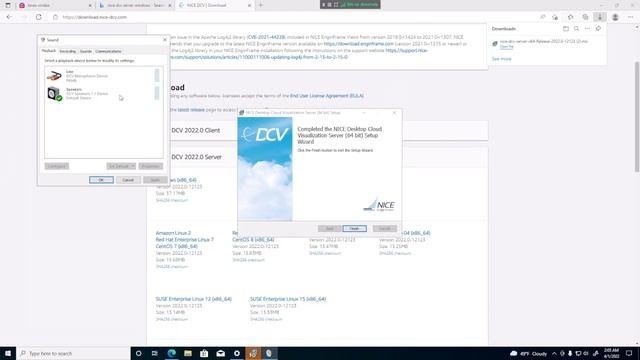Screen dimensions: 640x360
Task: Open Microsoft Store from the taskbar
Action: [x=204, y=353]
